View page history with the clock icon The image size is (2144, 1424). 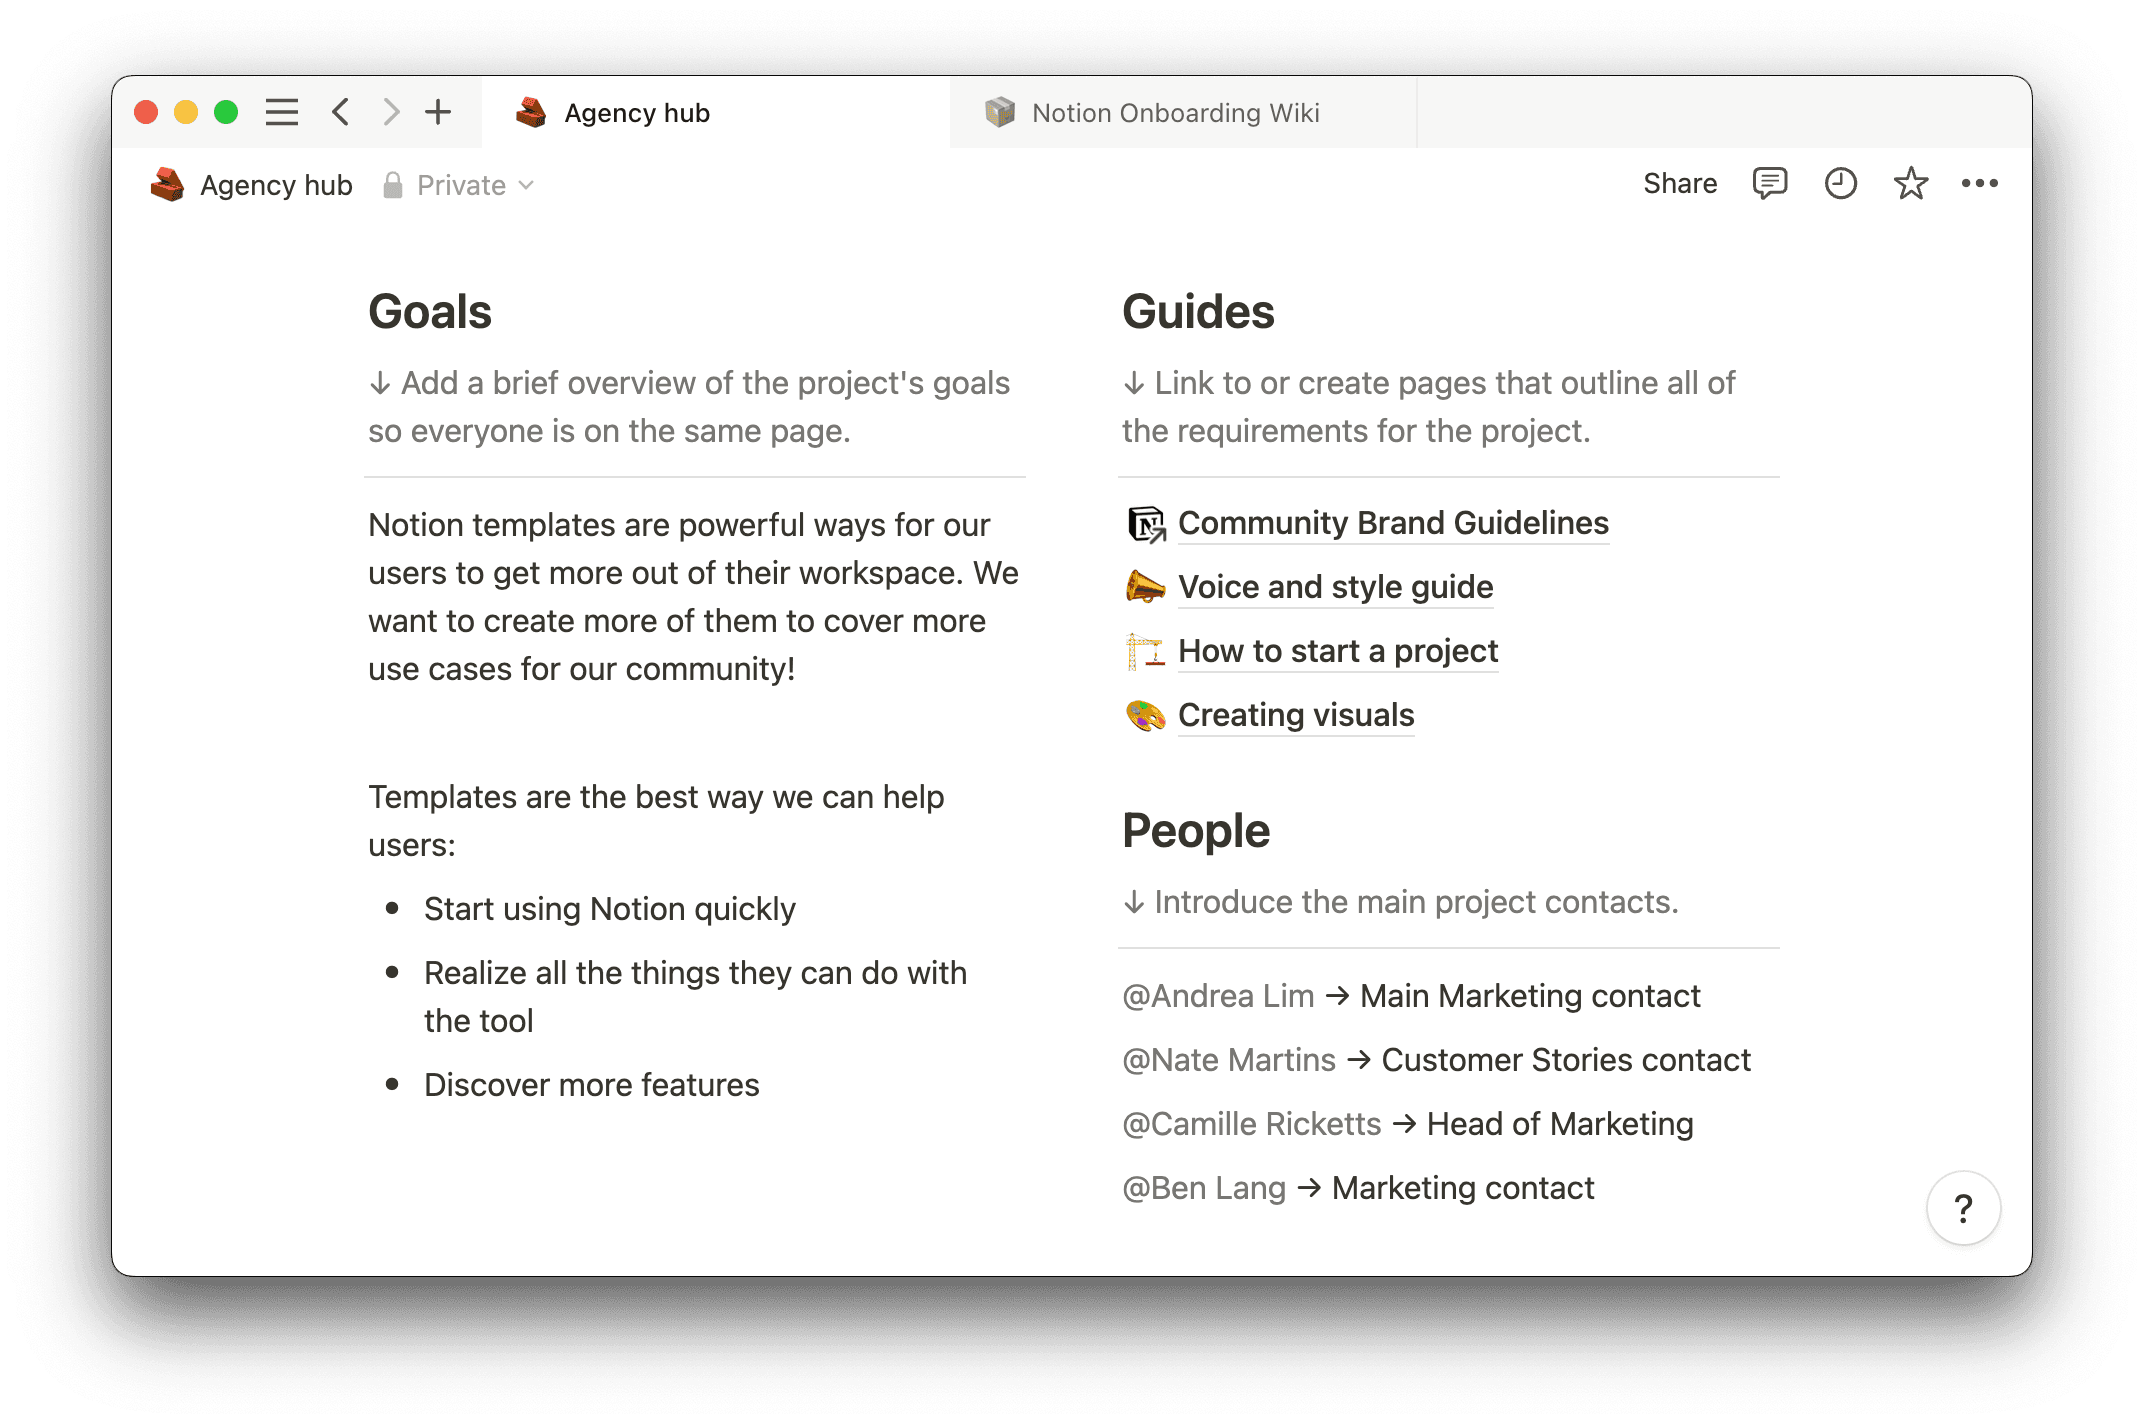coord(1840,183)
